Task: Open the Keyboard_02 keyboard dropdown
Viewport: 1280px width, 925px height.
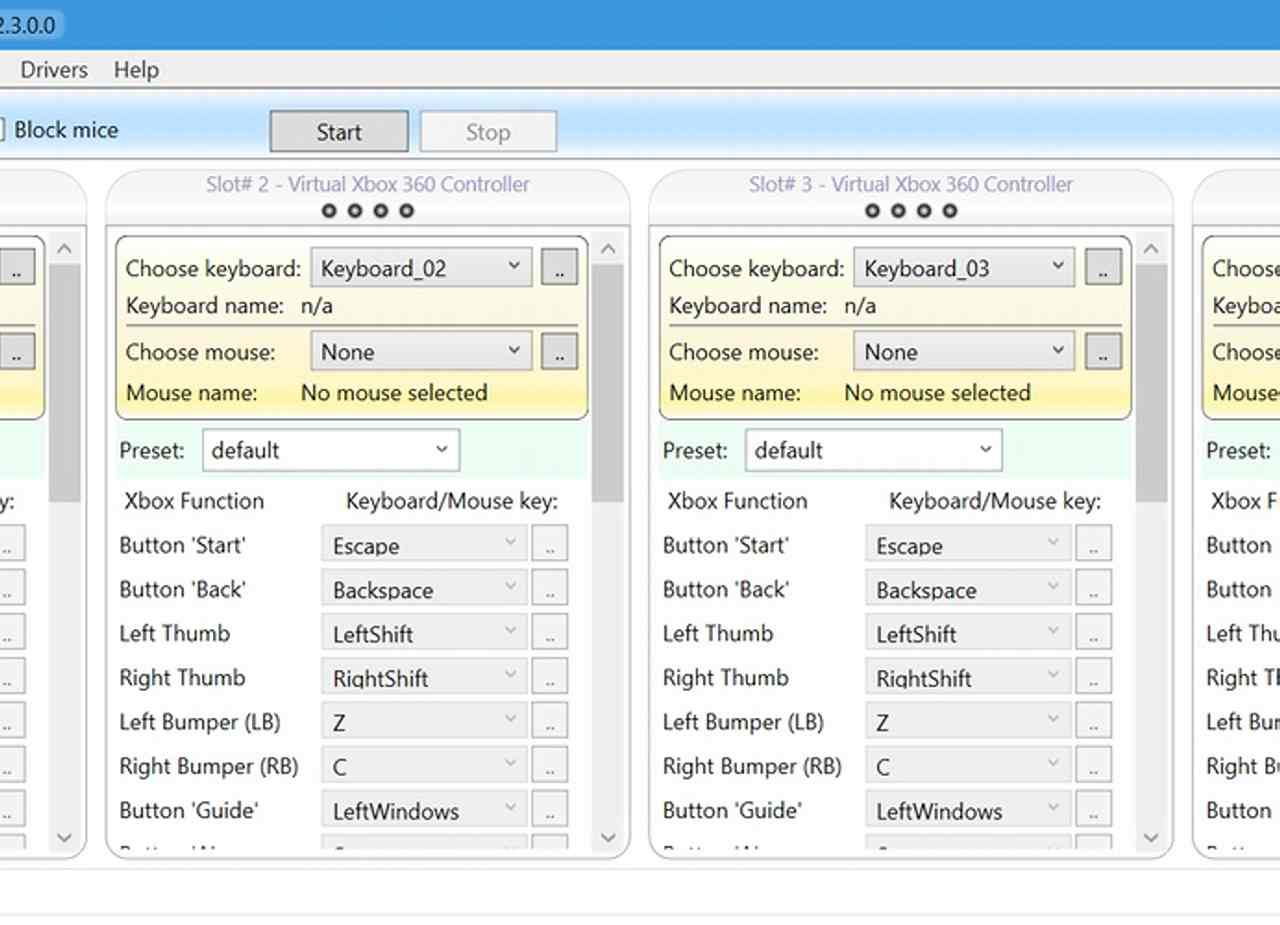Action: [x=420, y=268]
